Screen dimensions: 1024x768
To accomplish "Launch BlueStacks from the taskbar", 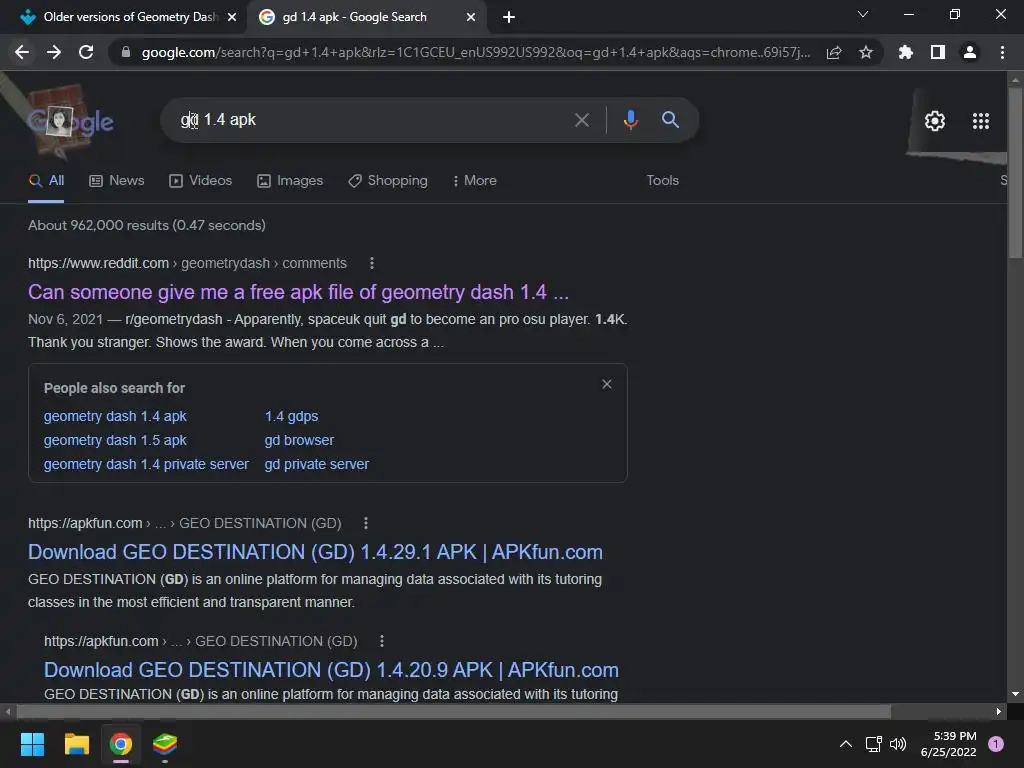I will (165, 744).
